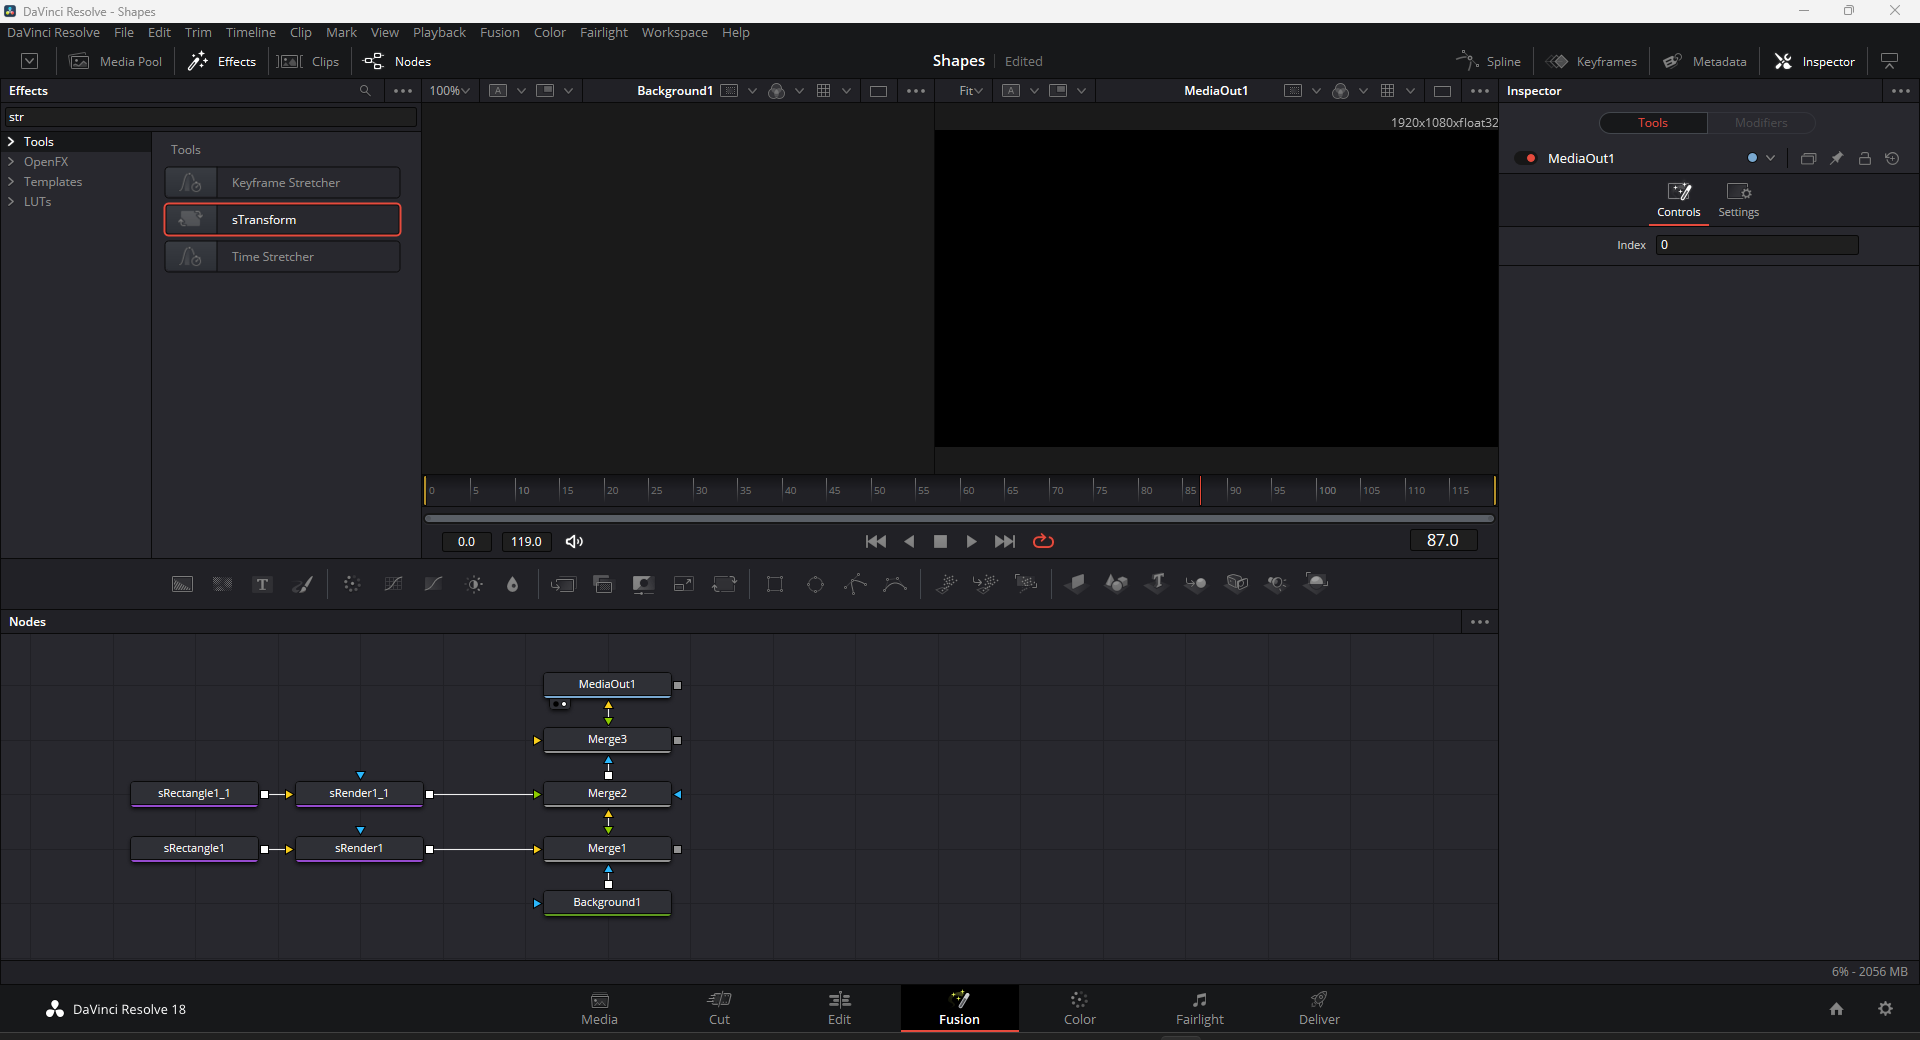
Task: Add a pEmitter particle node
Action: pos(946,583)
